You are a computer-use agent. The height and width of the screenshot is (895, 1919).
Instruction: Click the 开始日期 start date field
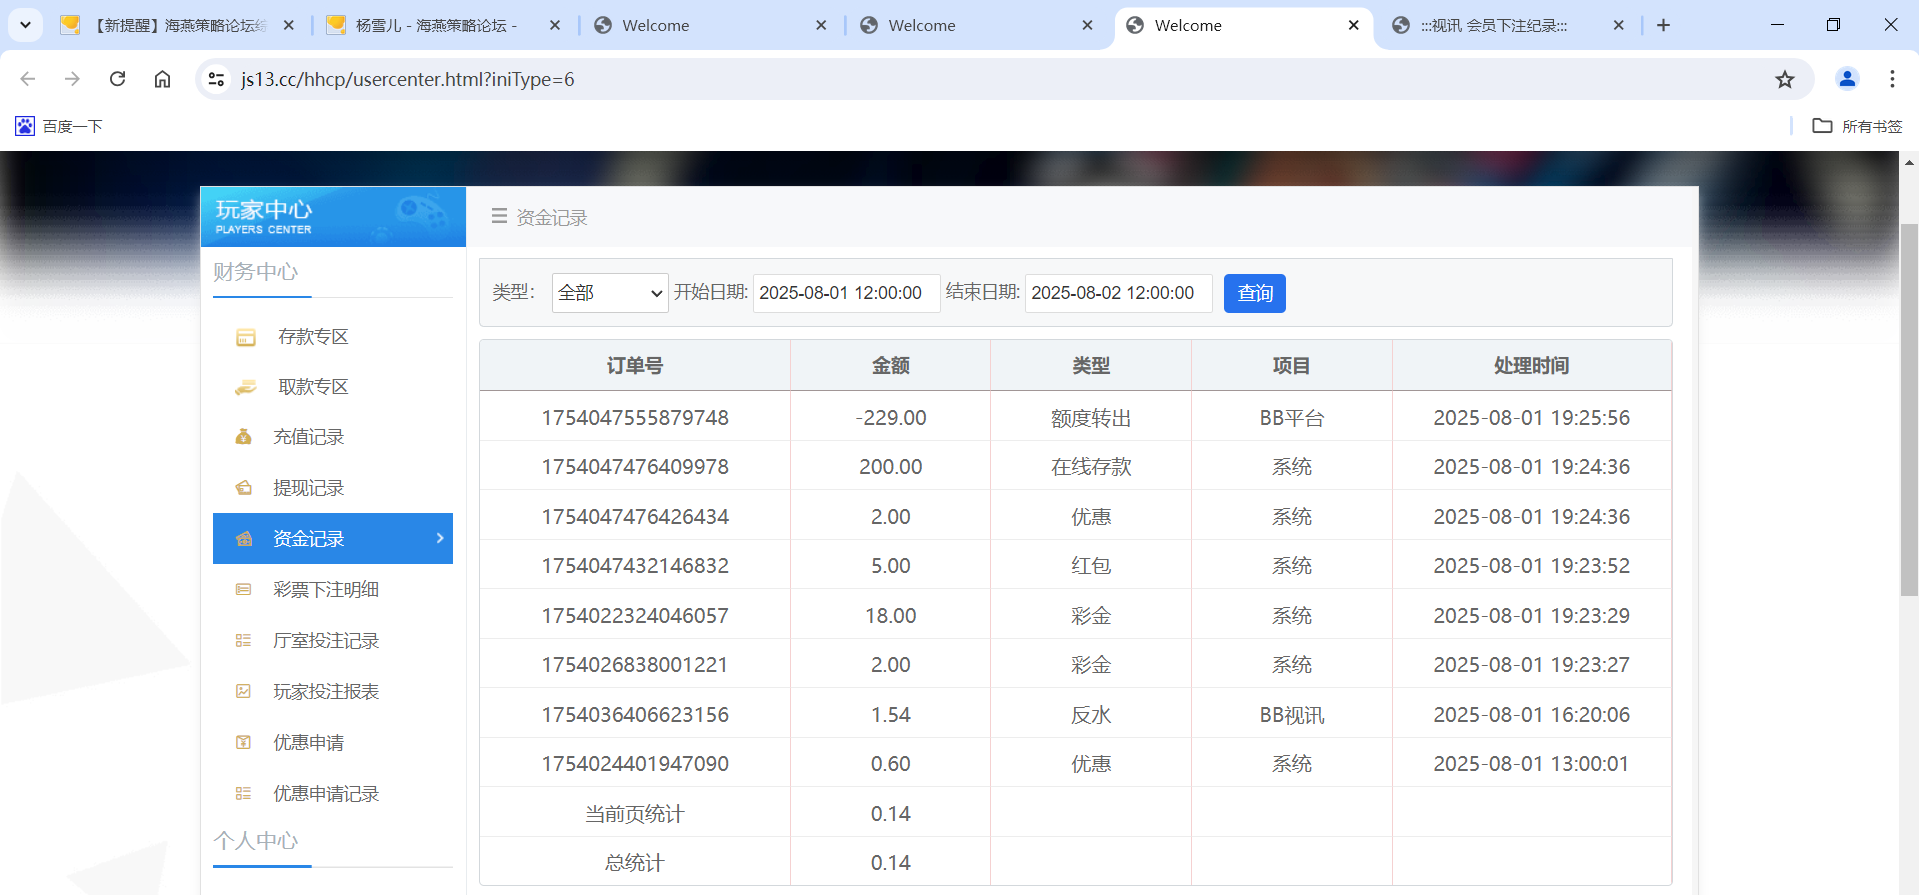click(846, 293)
